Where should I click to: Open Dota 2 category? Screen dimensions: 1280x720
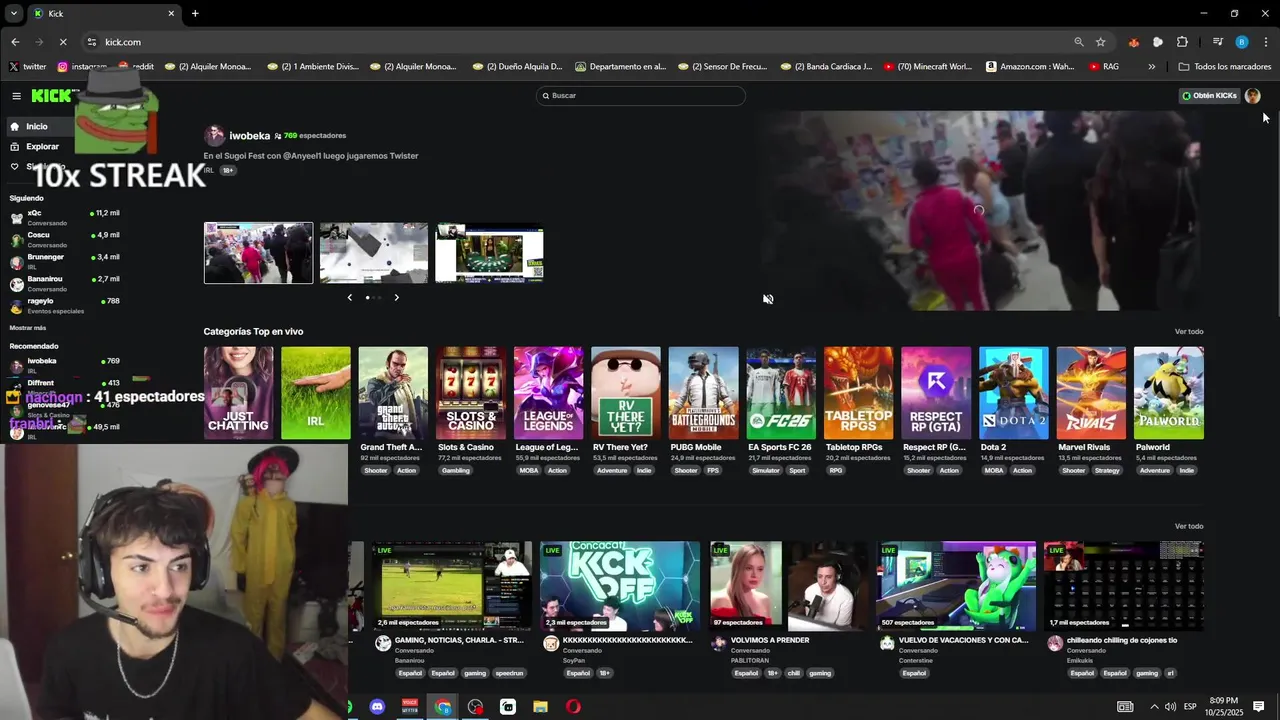1014,393
